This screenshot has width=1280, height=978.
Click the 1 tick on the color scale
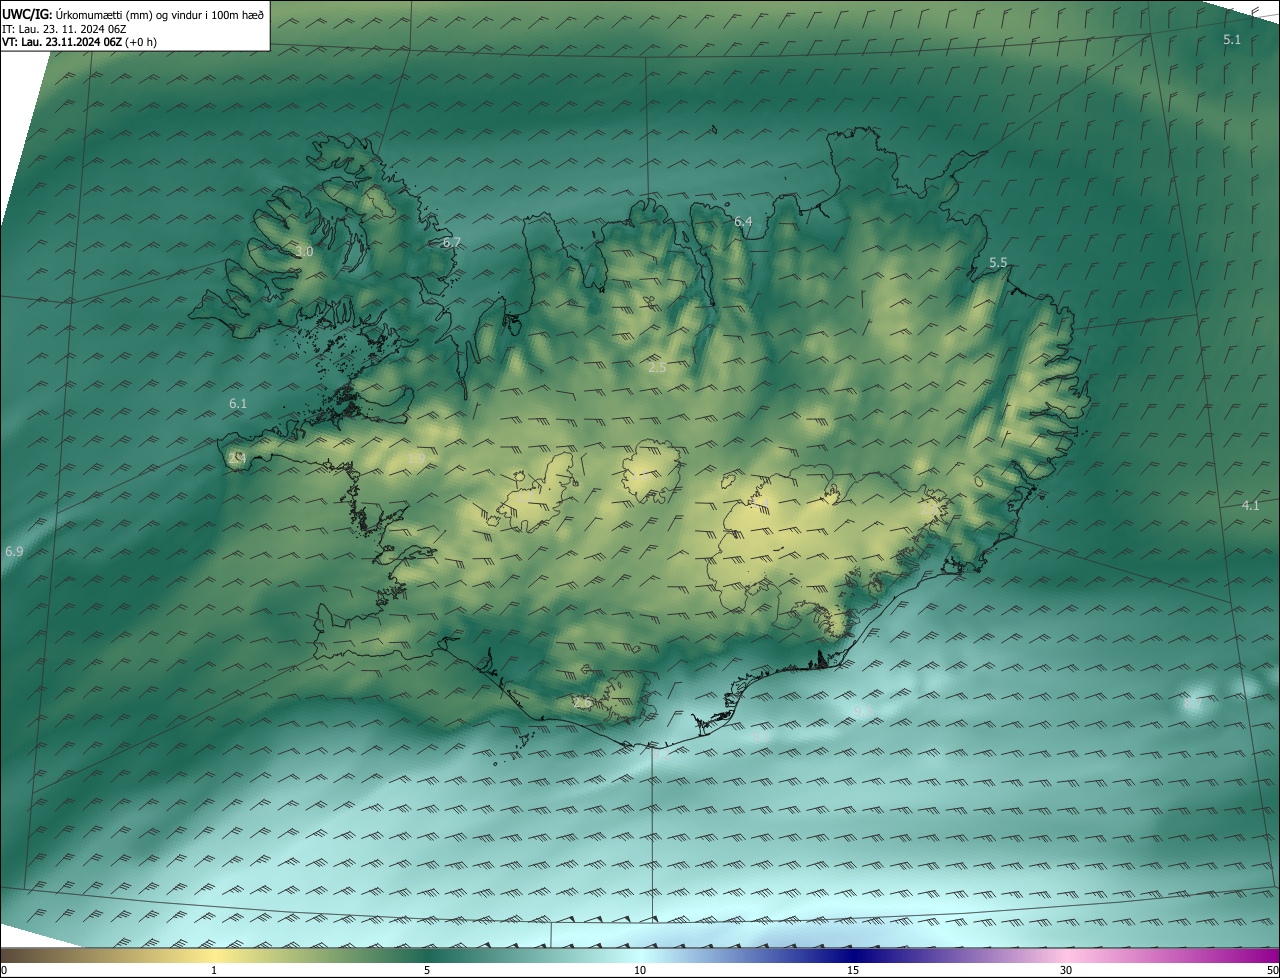[x=214, y=970]
